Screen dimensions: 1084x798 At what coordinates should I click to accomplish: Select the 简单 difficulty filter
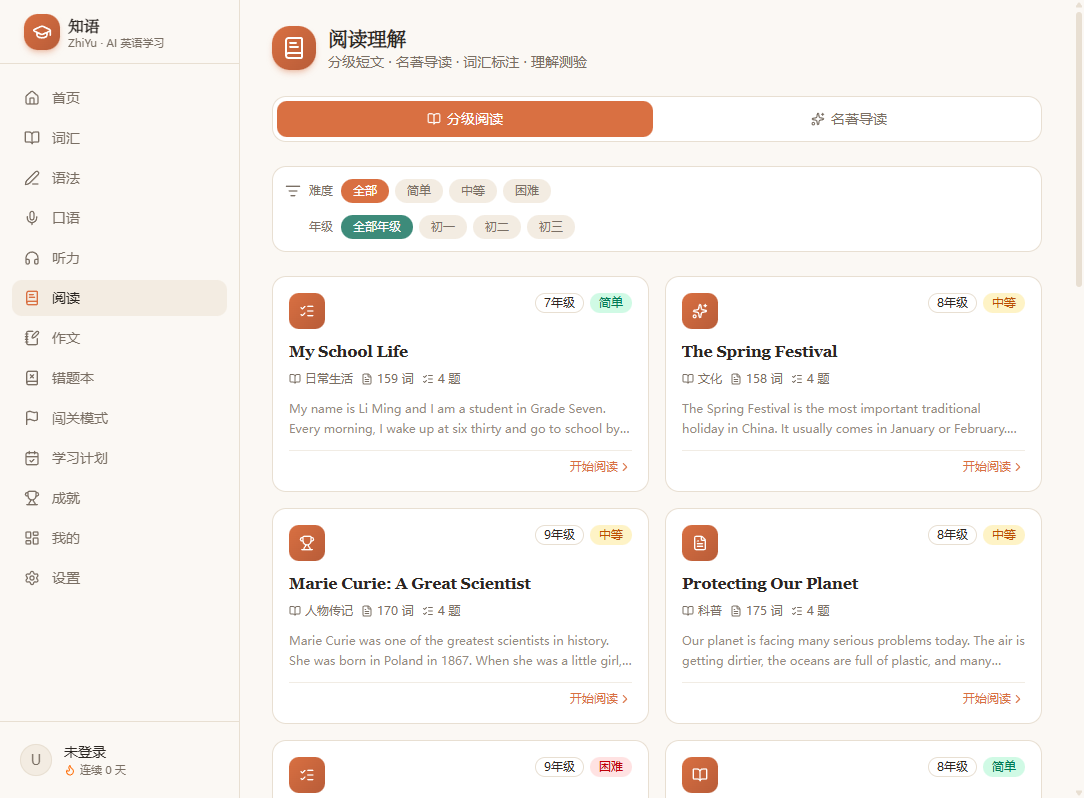[x=419, y=191]
